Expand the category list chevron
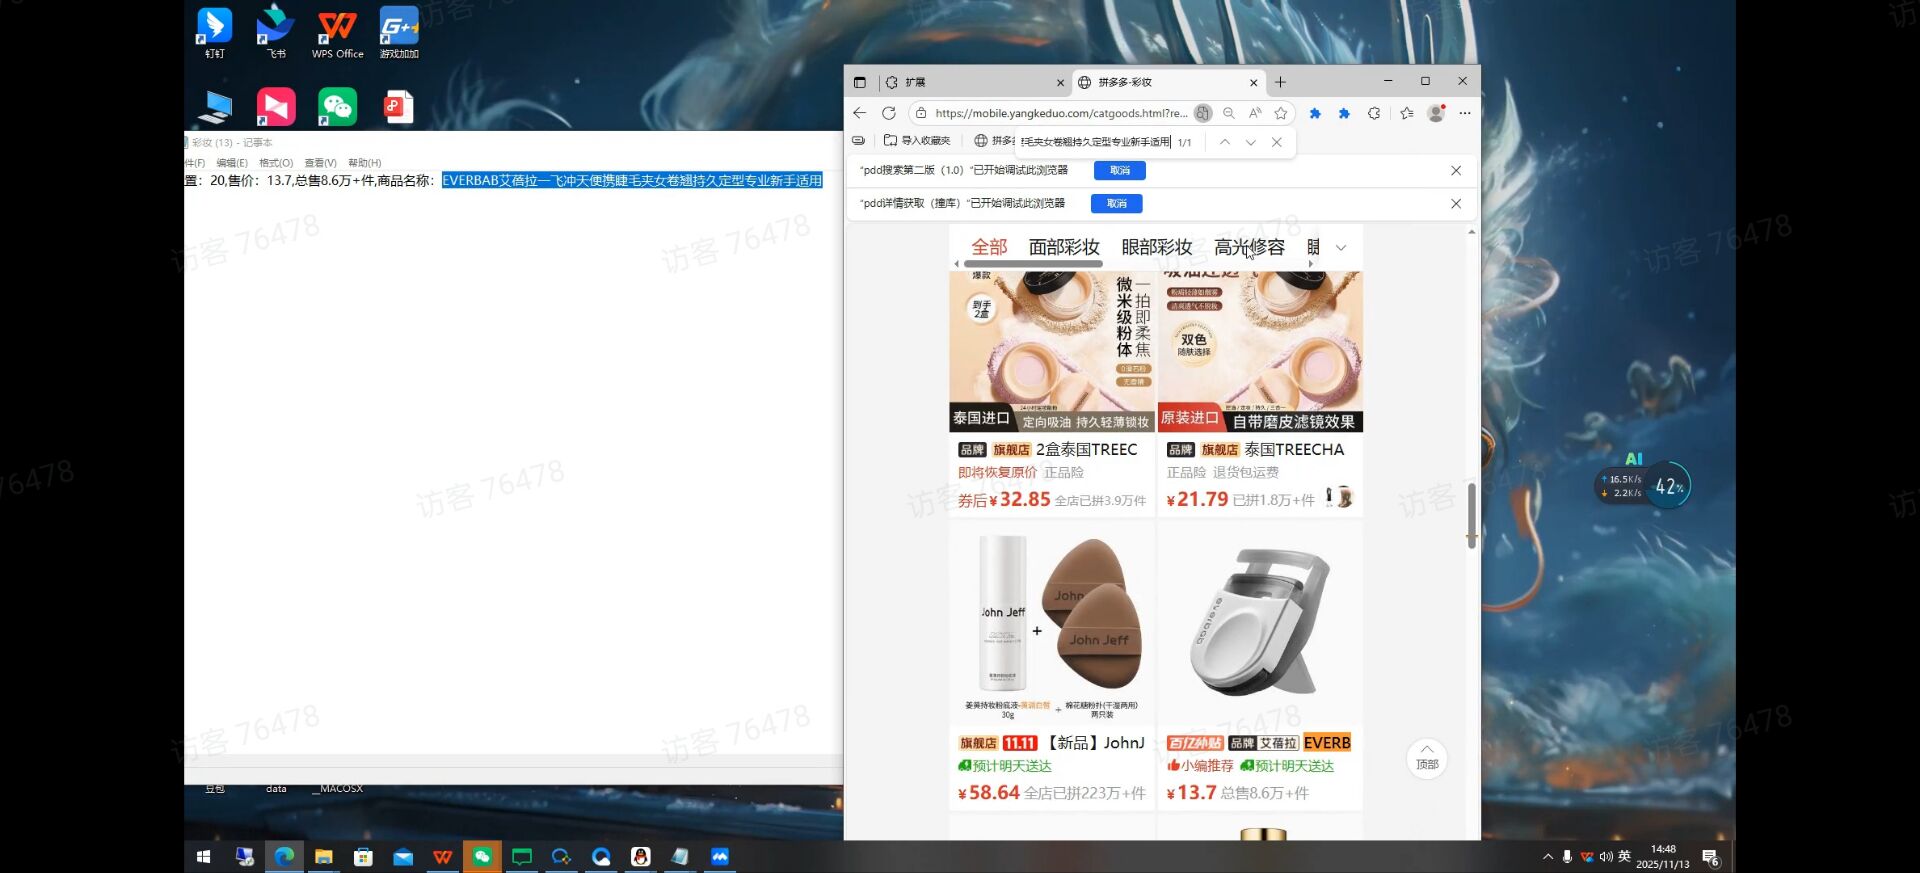The height and width of the screenshot is (873, 1920). (1341, 248)
